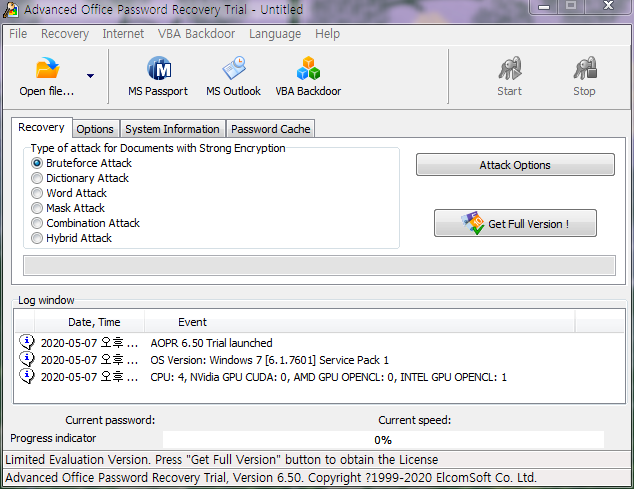
Task: Open the MS Outlook recovery tool
Action: [233, 76]
